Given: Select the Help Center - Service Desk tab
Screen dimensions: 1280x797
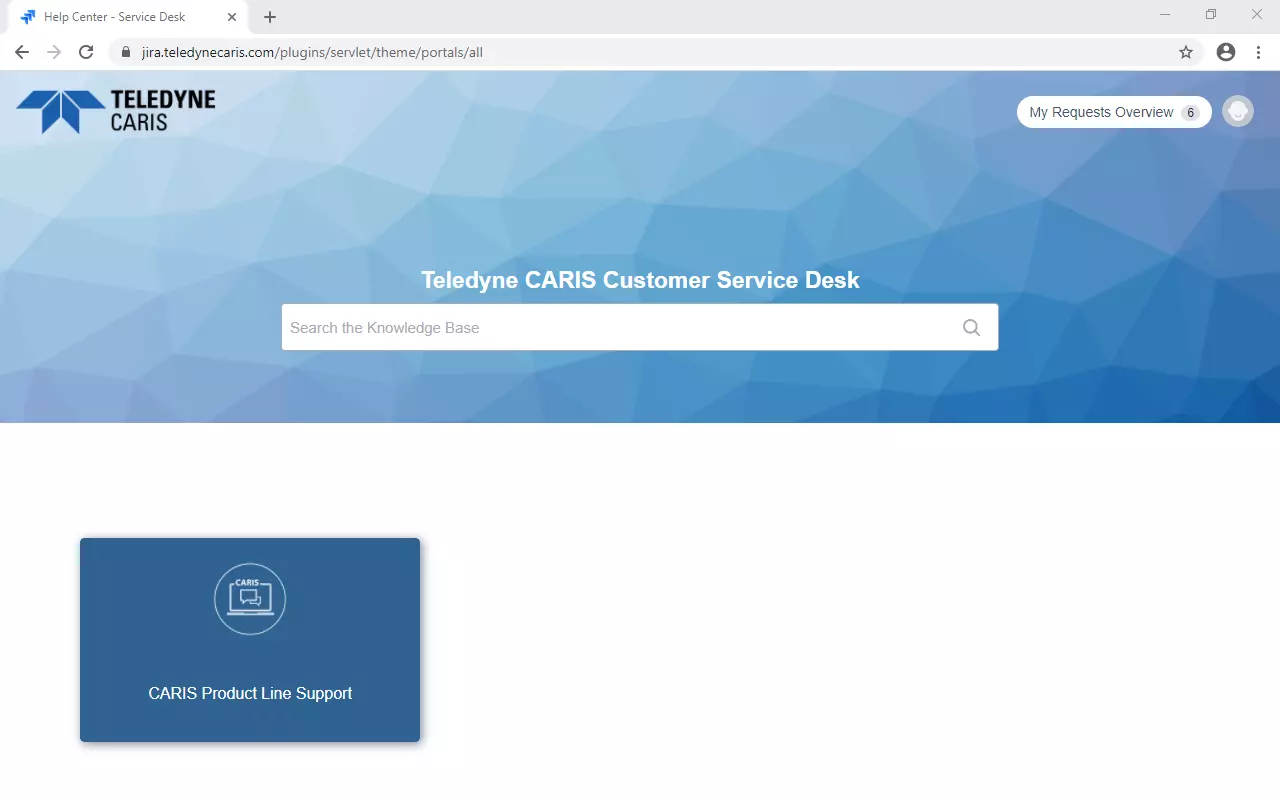Looking at the screenshot, I should click(x=120, y=16).
